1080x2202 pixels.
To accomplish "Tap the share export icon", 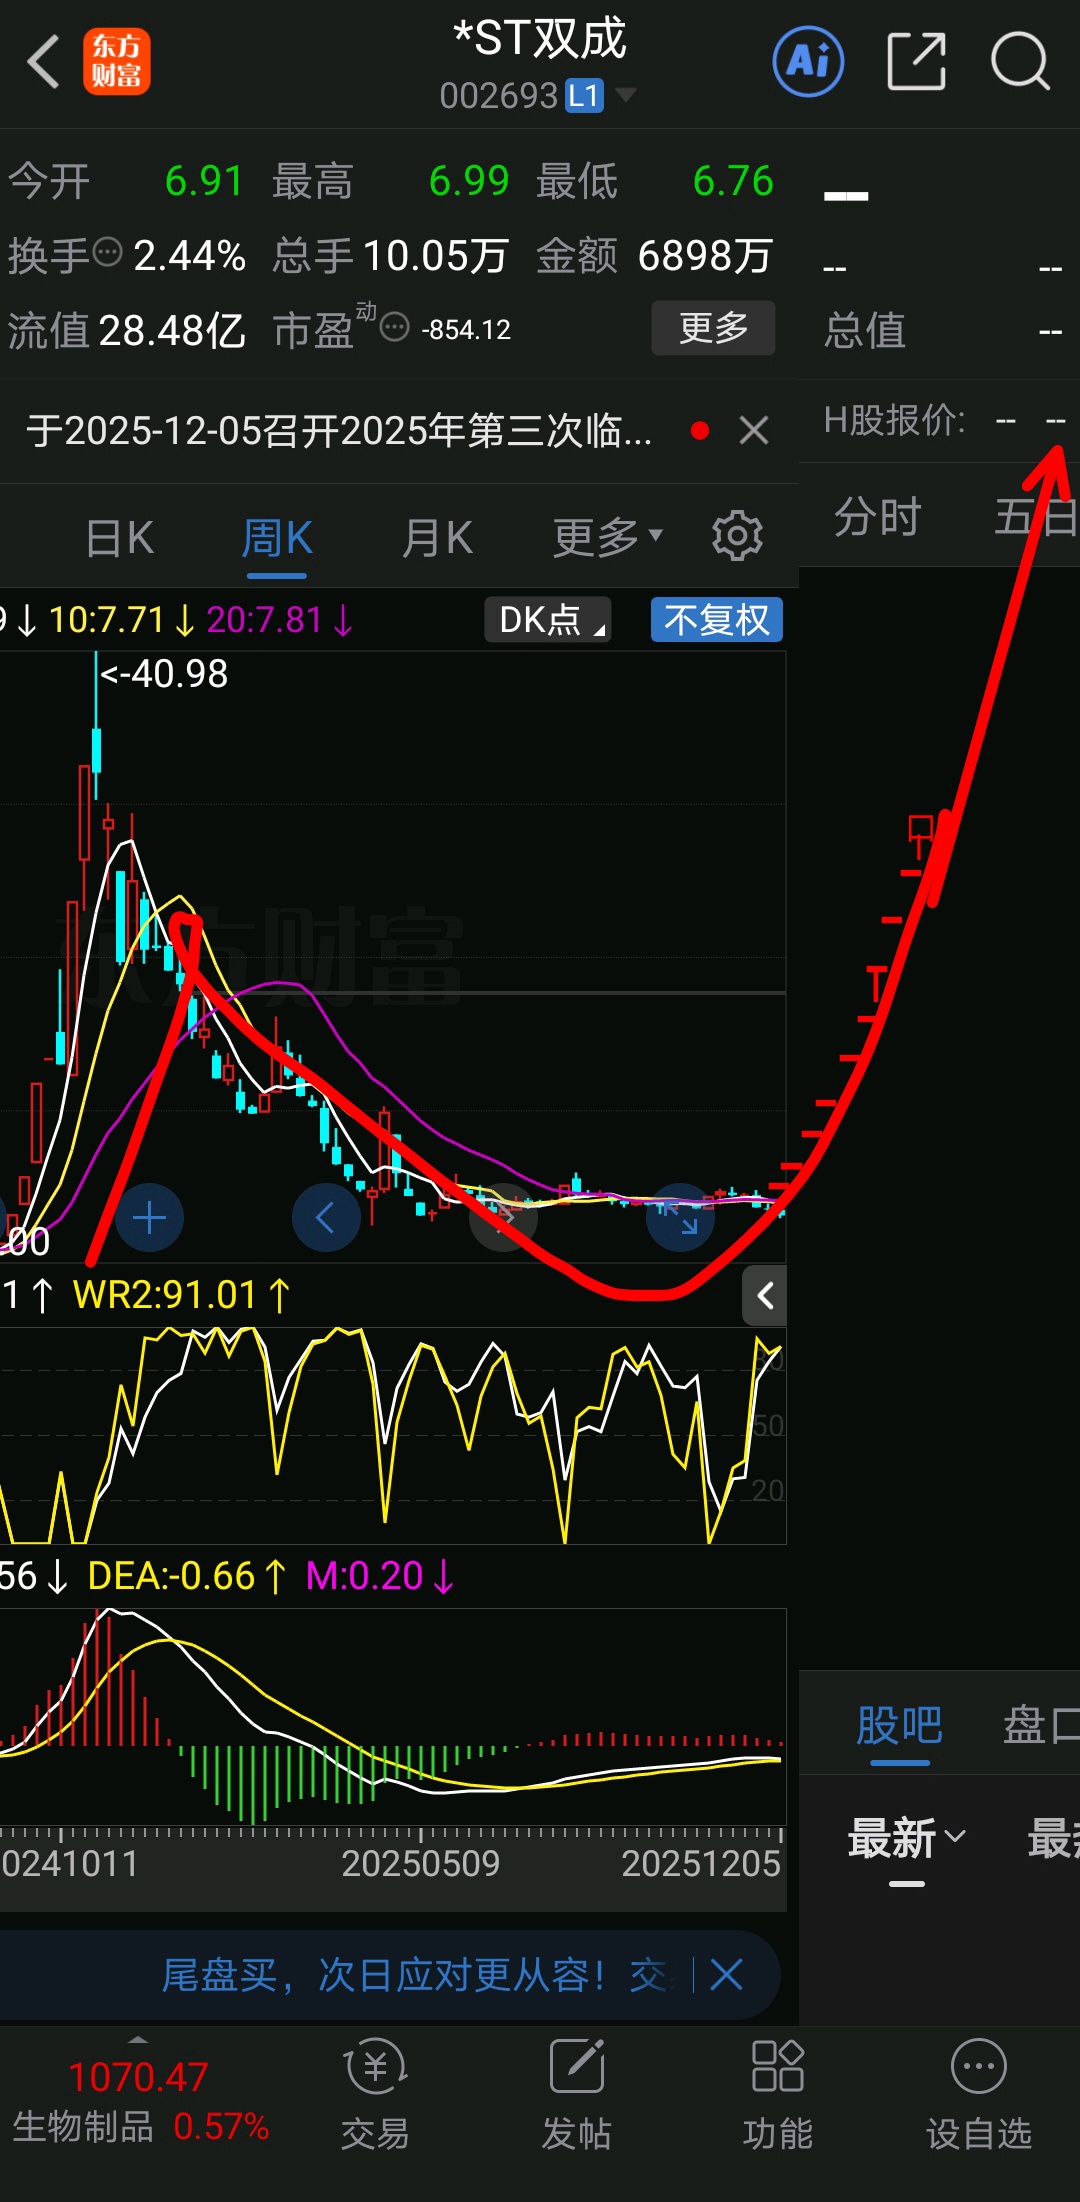I will click(x=916, y=62).
